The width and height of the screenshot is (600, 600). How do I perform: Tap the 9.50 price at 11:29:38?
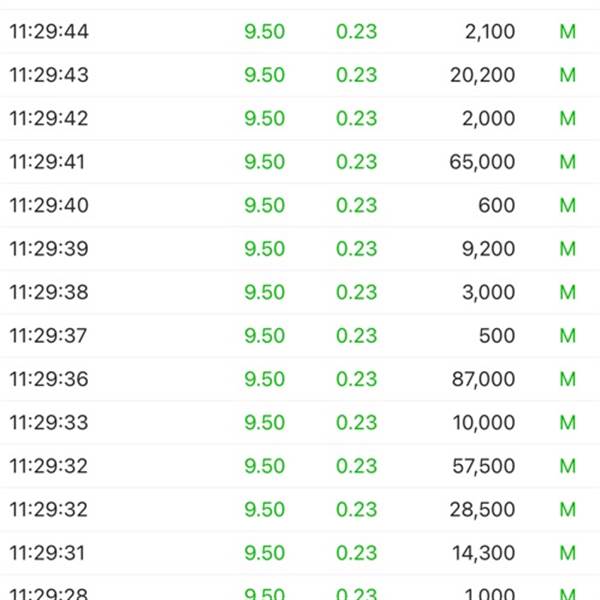(265, 292)
